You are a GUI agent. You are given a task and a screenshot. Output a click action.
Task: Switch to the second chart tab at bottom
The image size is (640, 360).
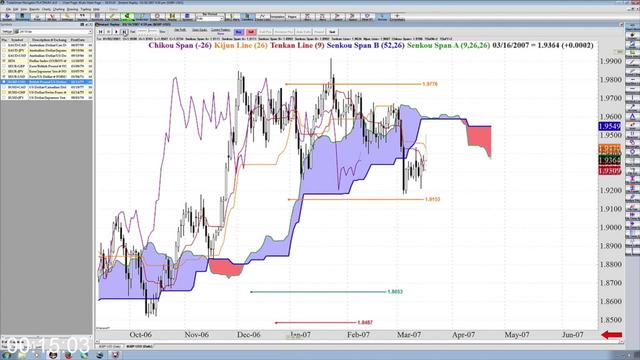click(140, 347)
